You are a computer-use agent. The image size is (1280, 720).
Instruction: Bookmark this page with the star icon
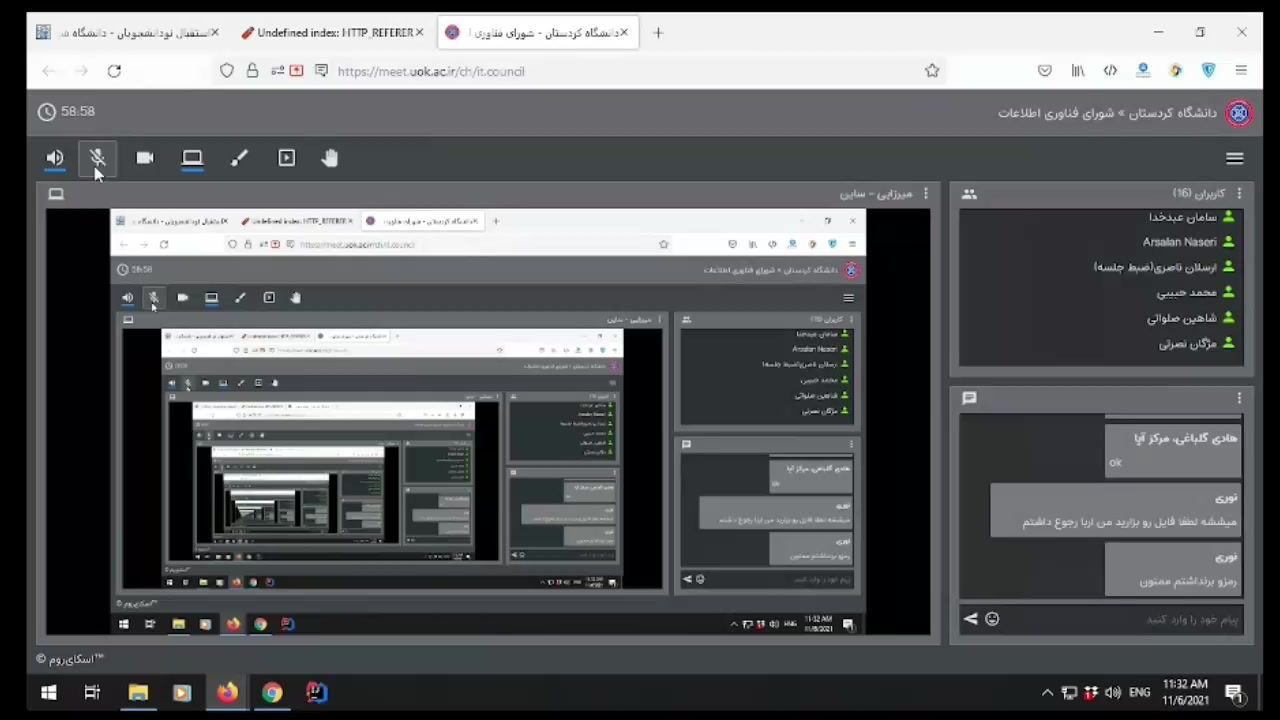pos(932,71)
